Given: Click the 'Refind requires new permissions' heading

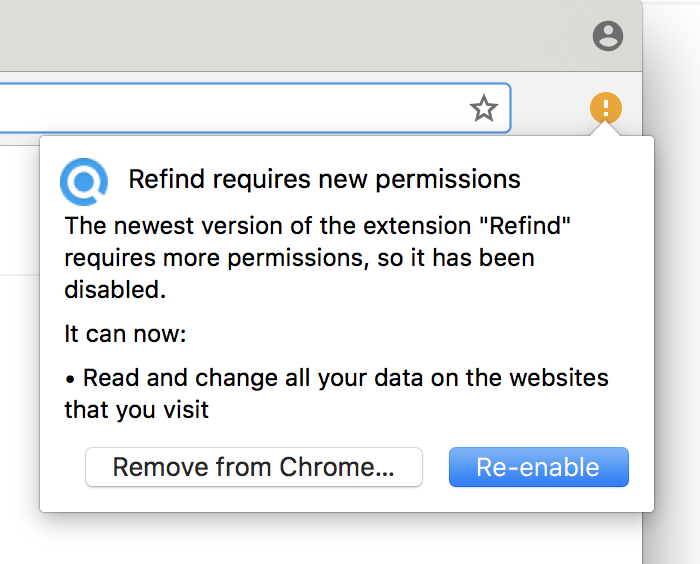Looking at the screenshot, I should 324,180.
